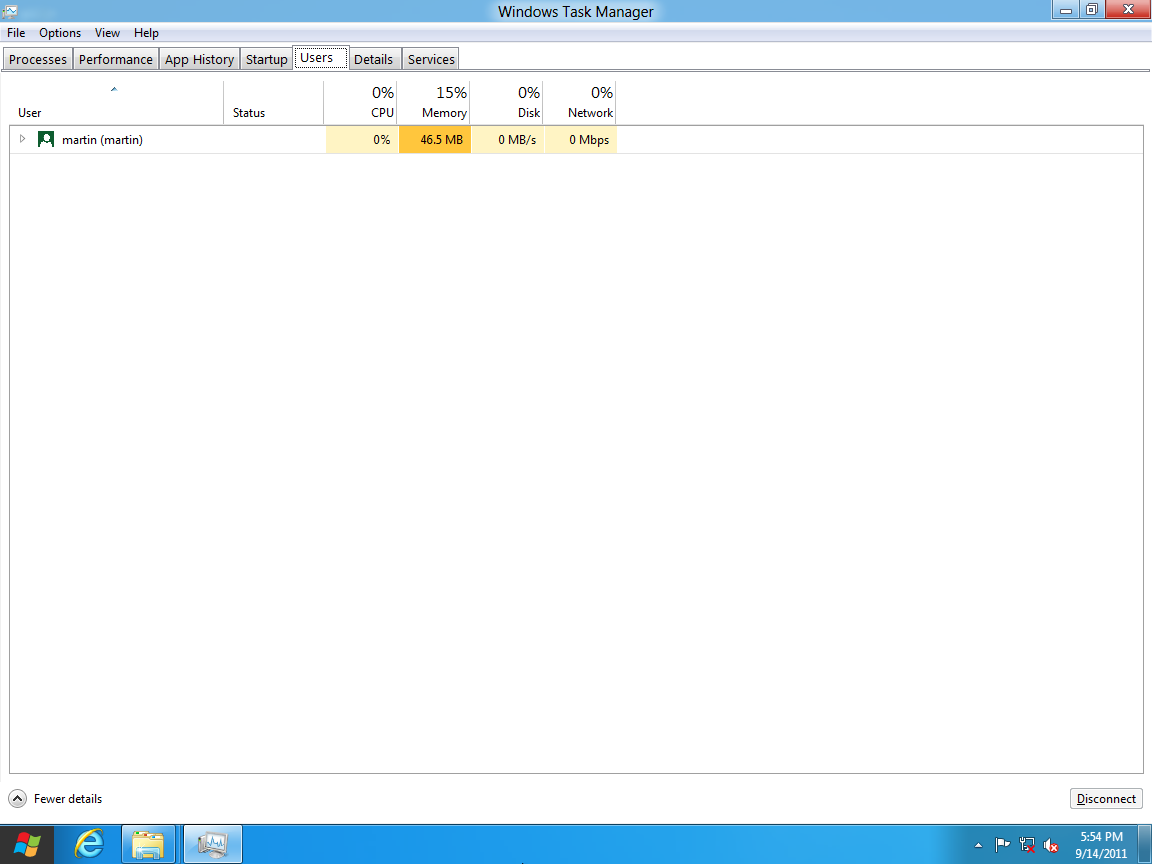Screen dimensions: 1152x864
Task: Click the 0 MB/s disk cell
Action: pos(507,140)
